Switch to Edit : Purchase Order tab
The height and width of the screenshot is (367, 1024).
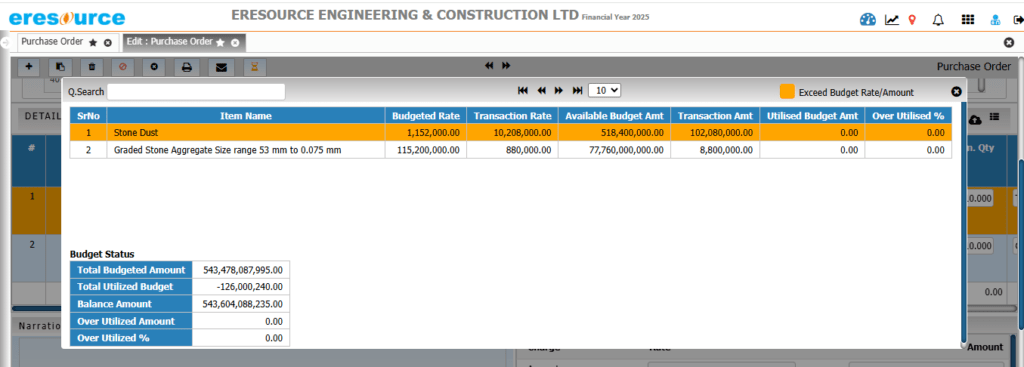point(170,42)
